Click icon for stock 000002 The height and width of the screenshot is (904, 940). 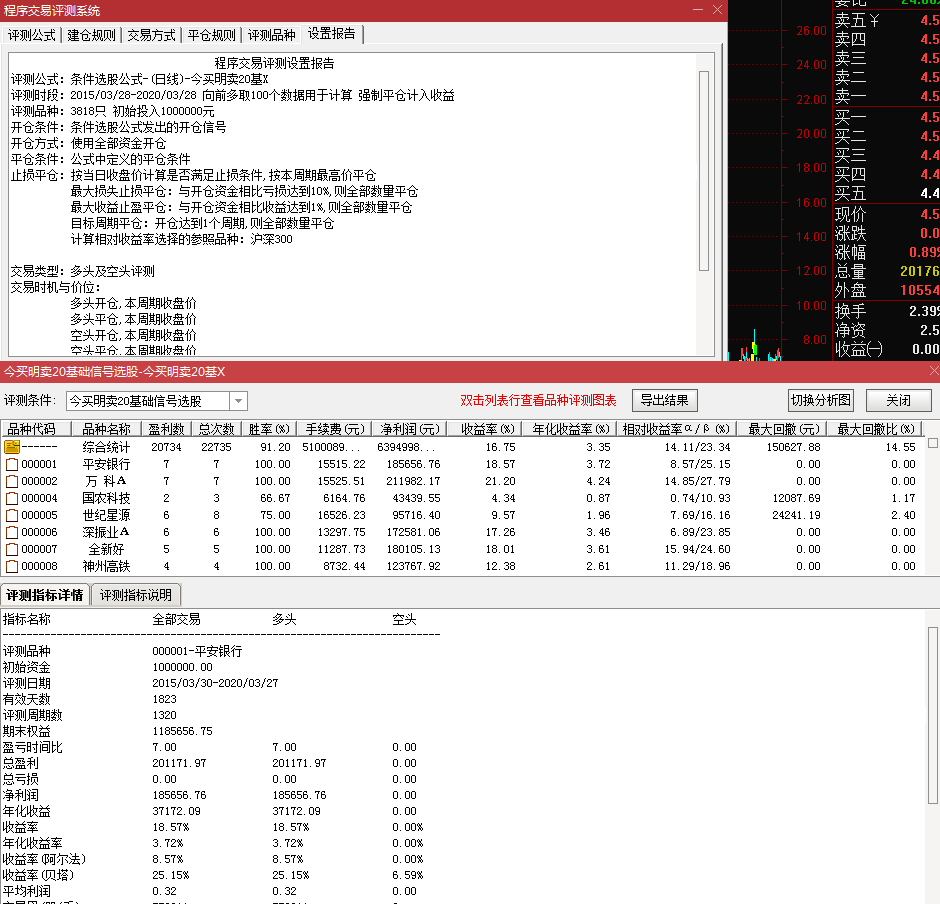(12, 481)
